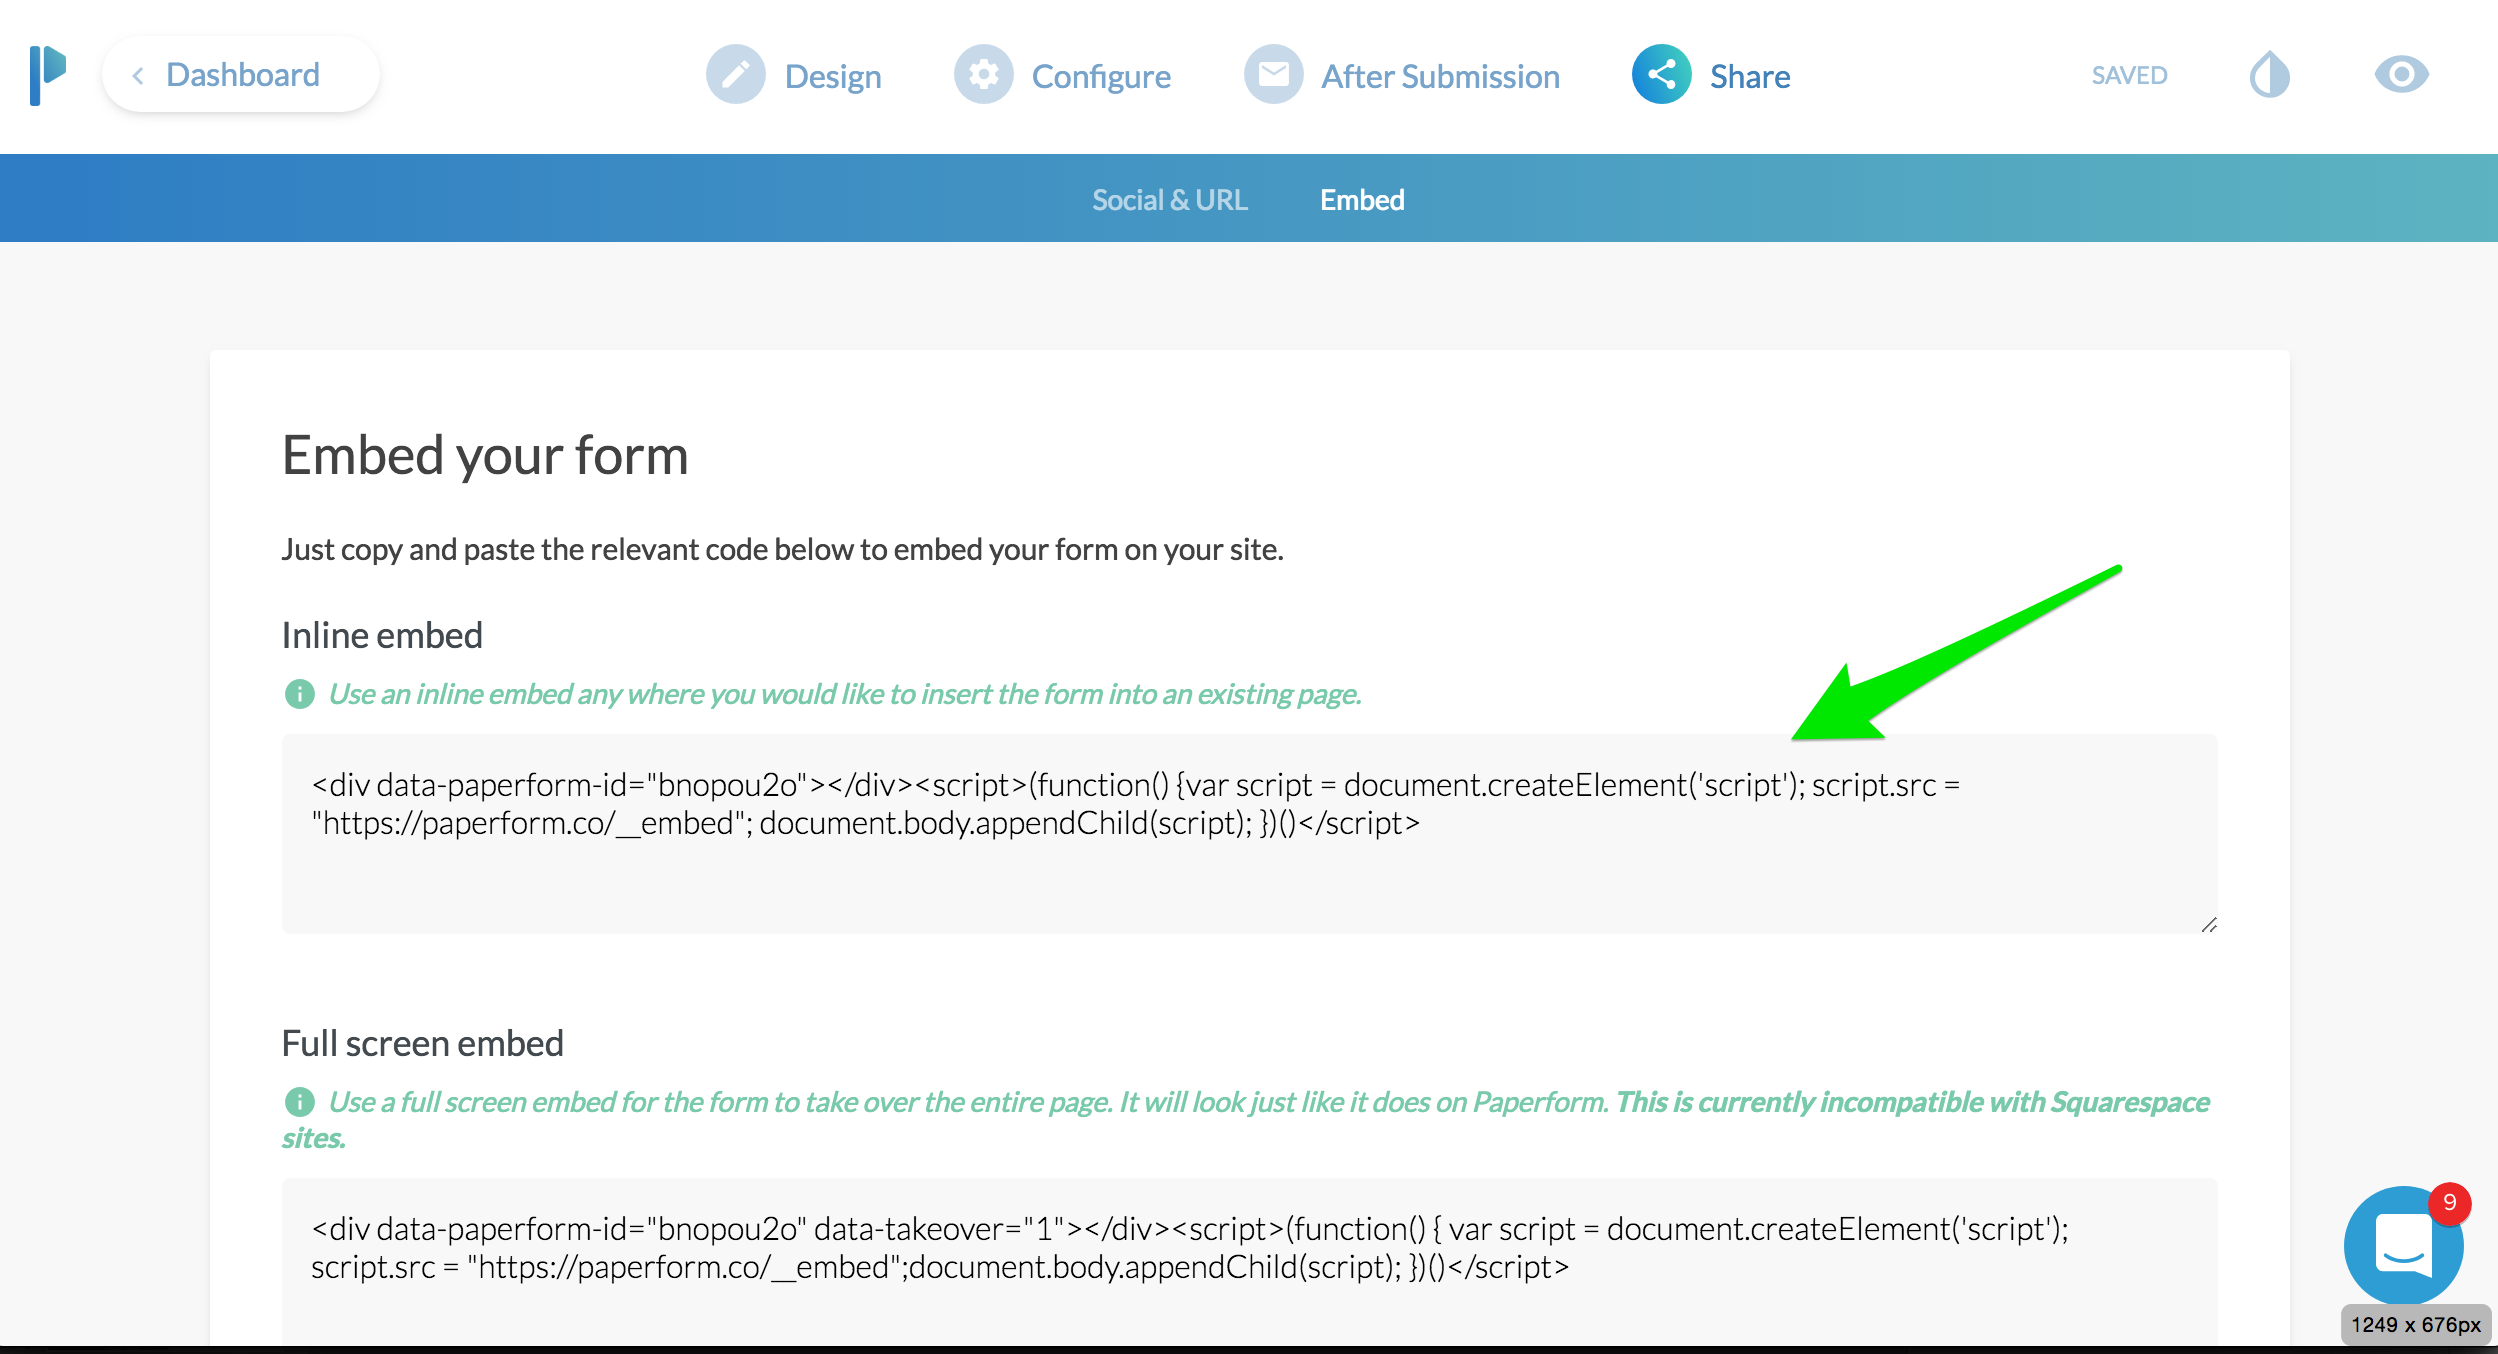Open the chat support widget
The image size is (2498, 1354).
(x=2402, y=1246)
